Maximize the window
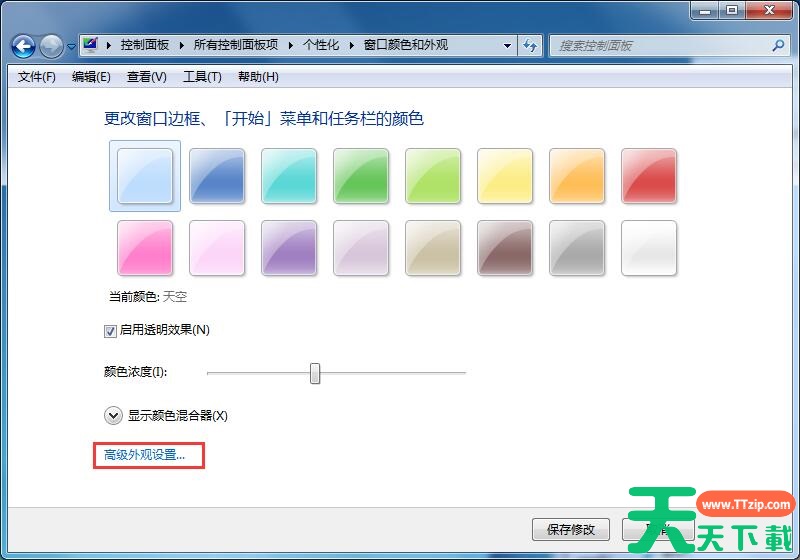The height and width of the screenshot is (560, 800). 732,10
